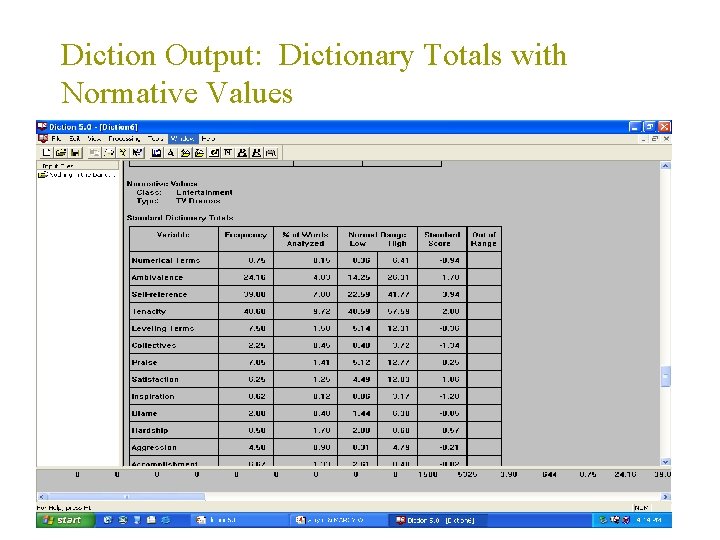
Task: Click the system tray clock
Action: [x=649, y=520]
